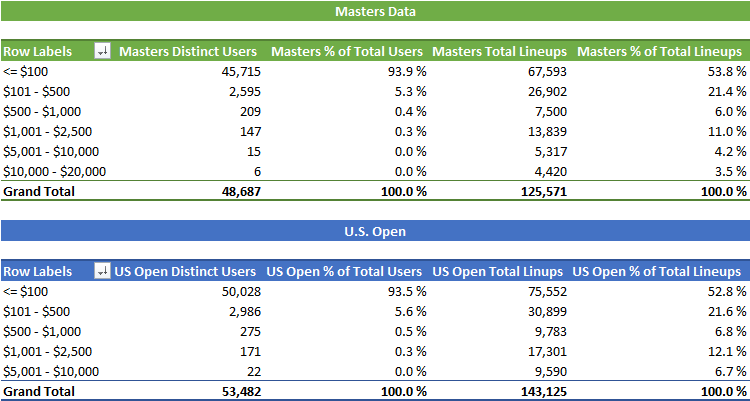This screenshot has height=401, width=750.
Task: Select the cell showing 3.5 %
Action: tap(730, 172)
